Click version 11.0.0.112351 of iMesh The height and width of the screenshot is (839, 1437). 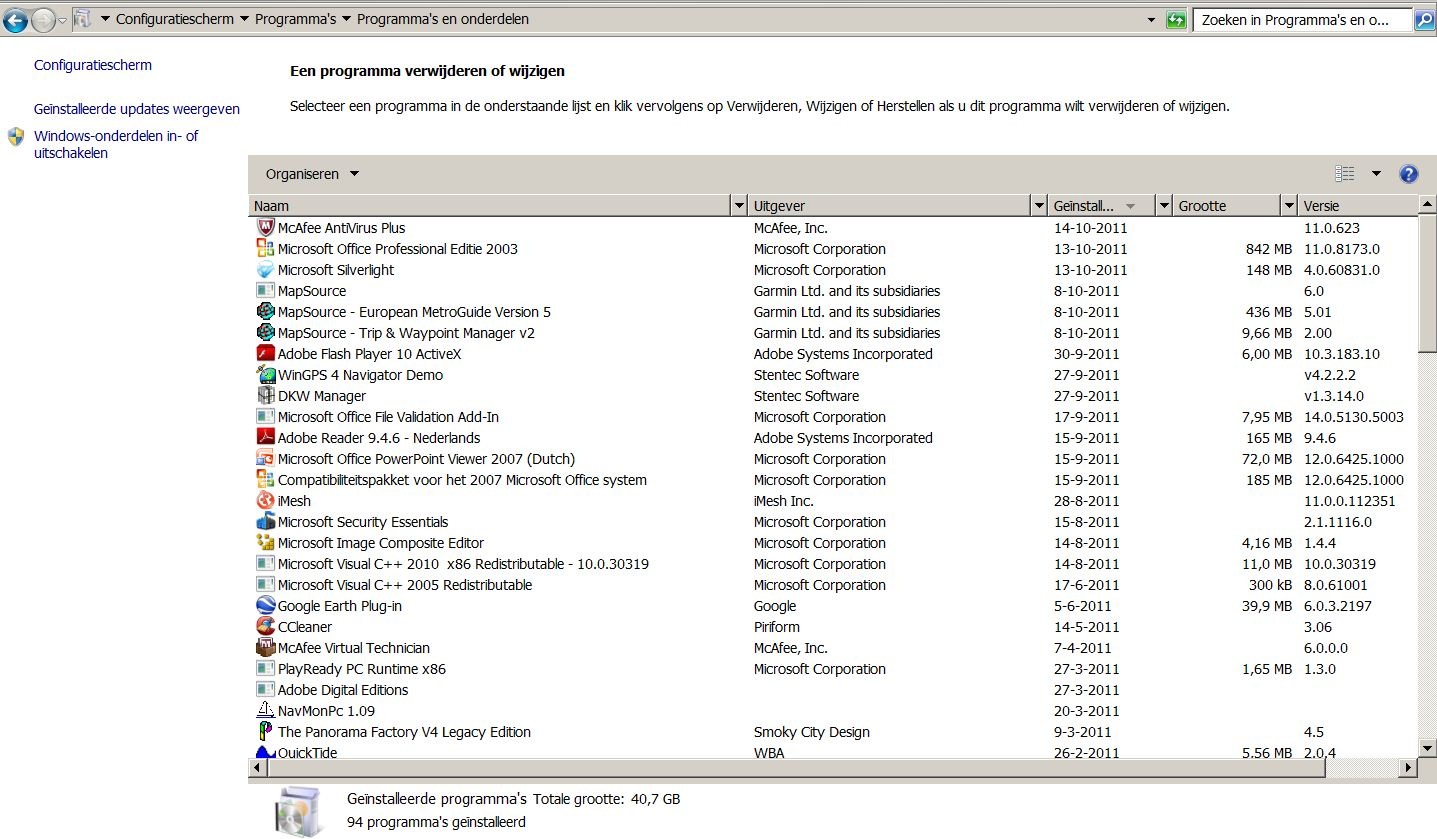click(1350, 501)
